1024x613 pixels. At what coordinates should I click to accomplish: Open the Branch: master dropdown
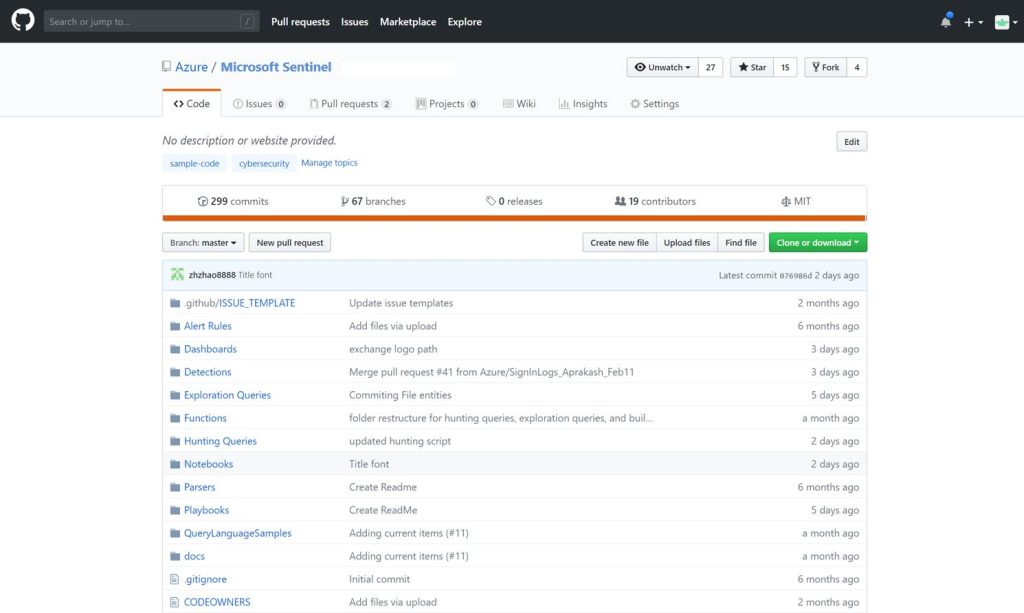tap(203, 242)
